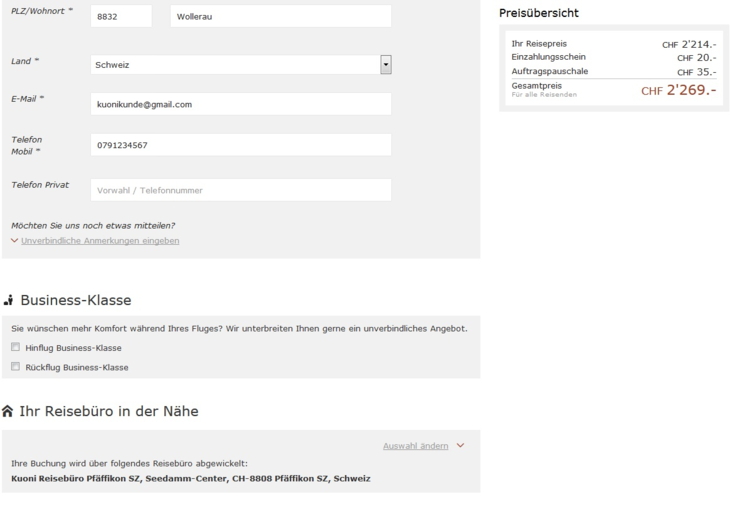Focus the empty Telefon Privat field

pyautogui.click(x=240, y=189)
